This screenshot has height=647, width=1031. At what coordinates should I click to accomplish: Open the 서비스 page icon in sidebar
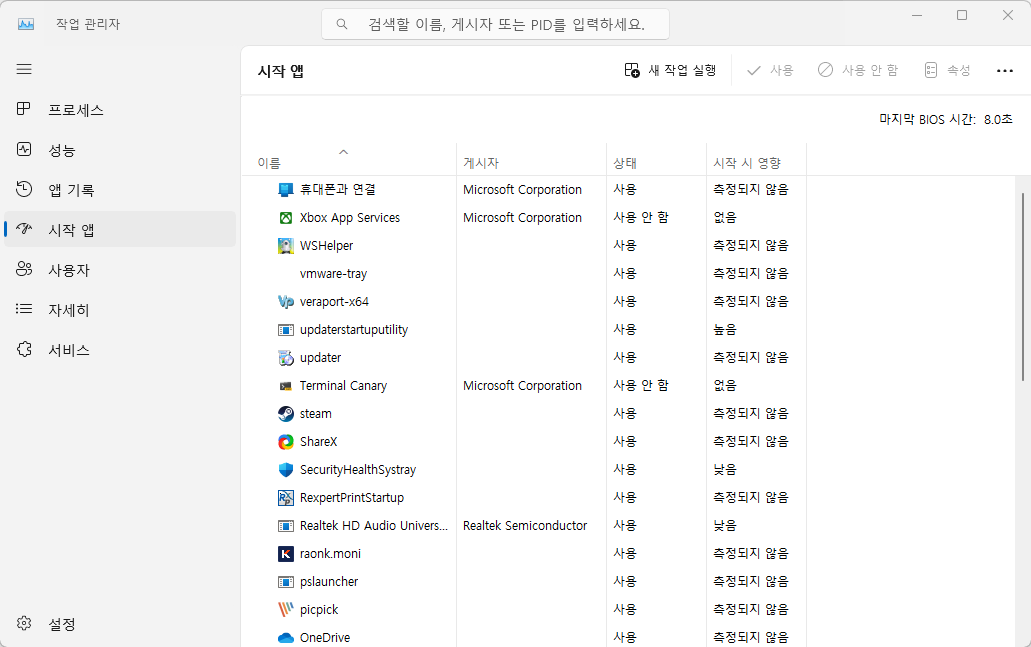coord(24,349)
